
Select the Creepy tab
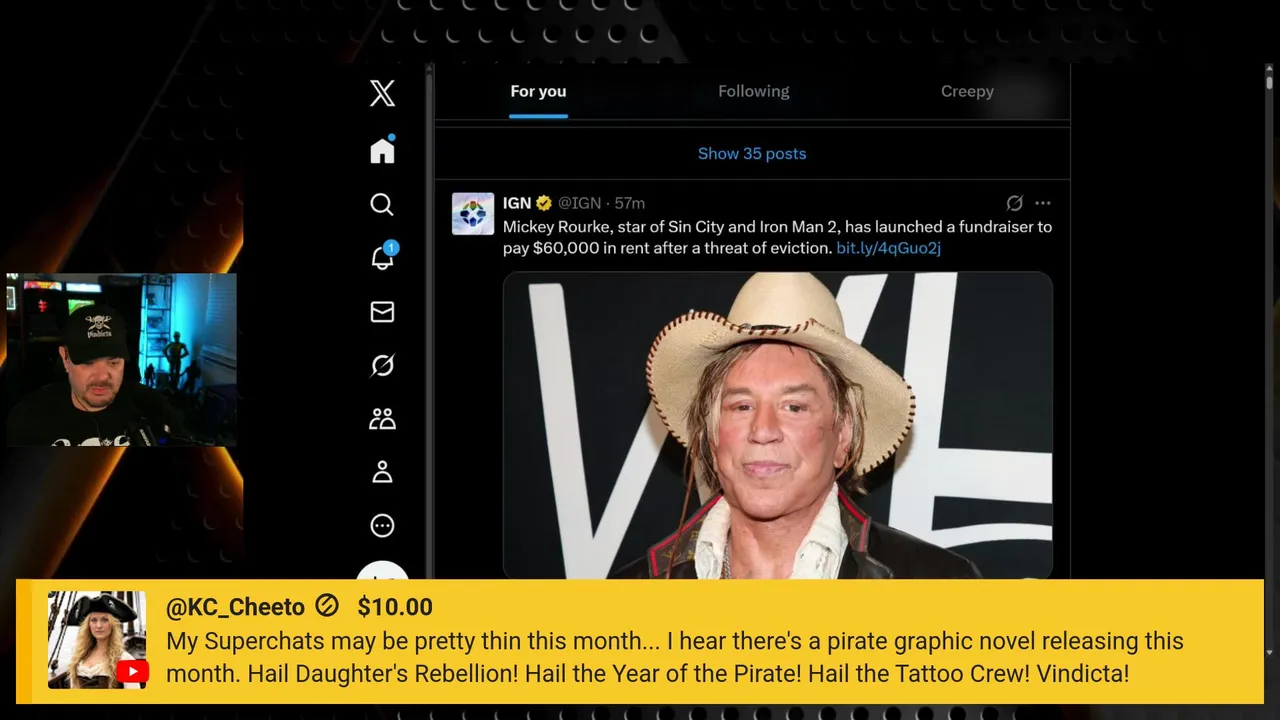(966, 91)
